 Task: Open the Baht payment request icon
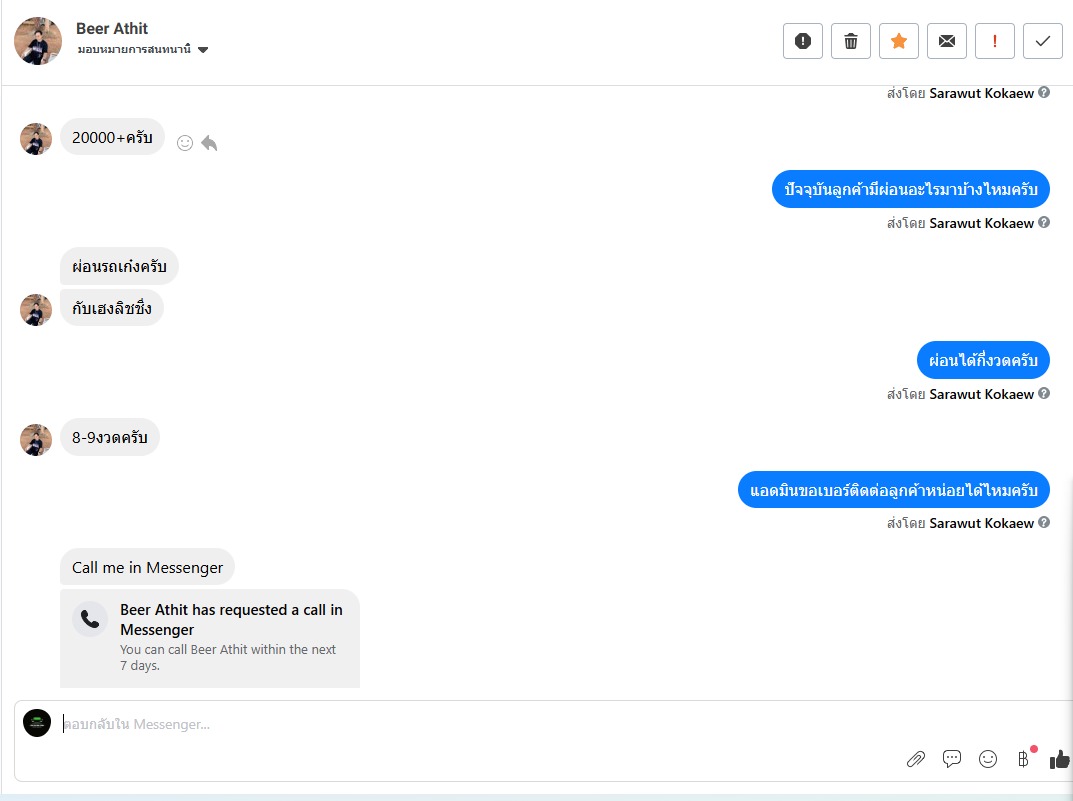(x=1024, y=758)
